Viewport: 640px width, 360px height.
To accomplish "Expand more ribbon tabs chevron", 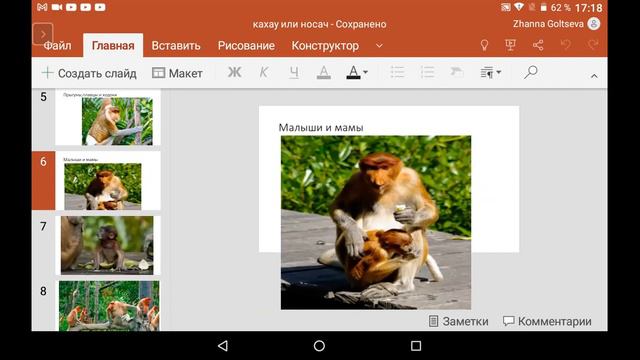I will click(x=379, y=46).
